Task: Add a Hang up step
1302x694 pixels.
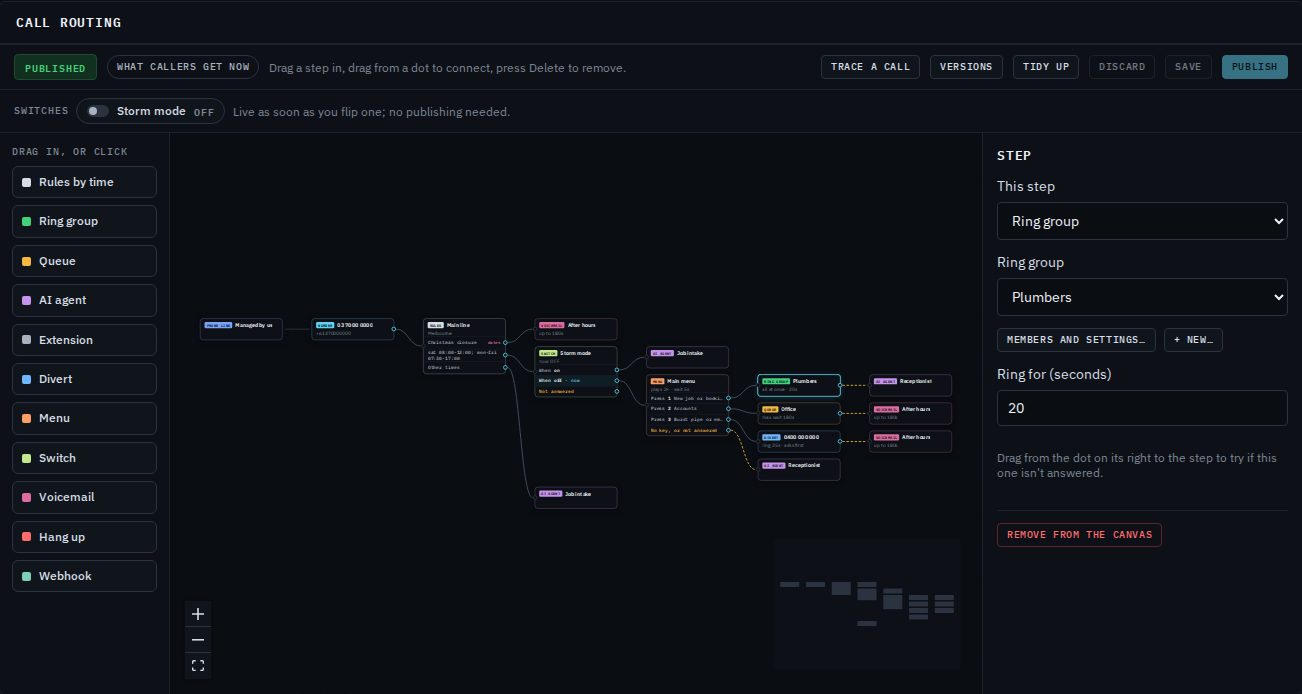Action: point(84,537)
